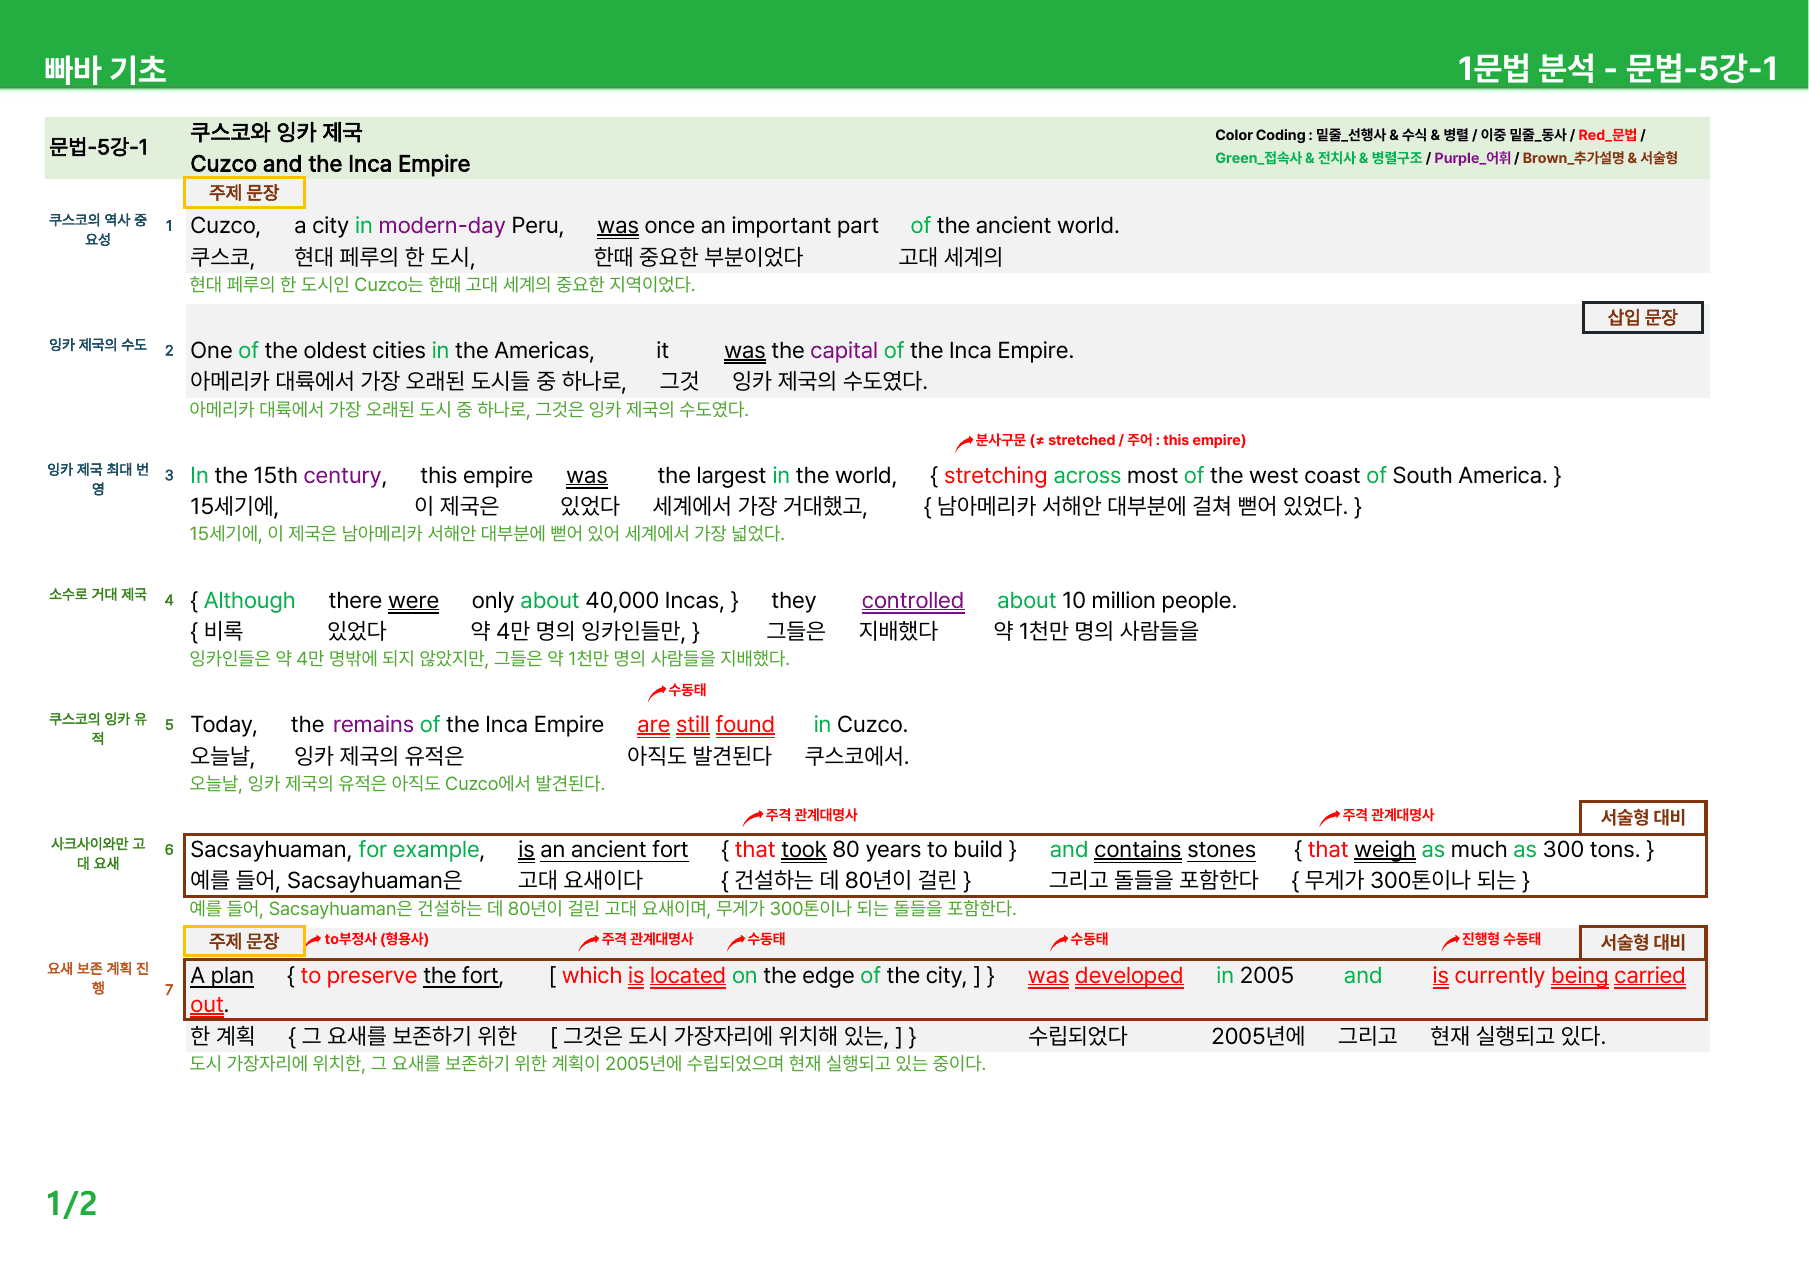
Task: Click the arrow beside 주격 관계대명사 above 'which is located'
Action: (589, 941)
